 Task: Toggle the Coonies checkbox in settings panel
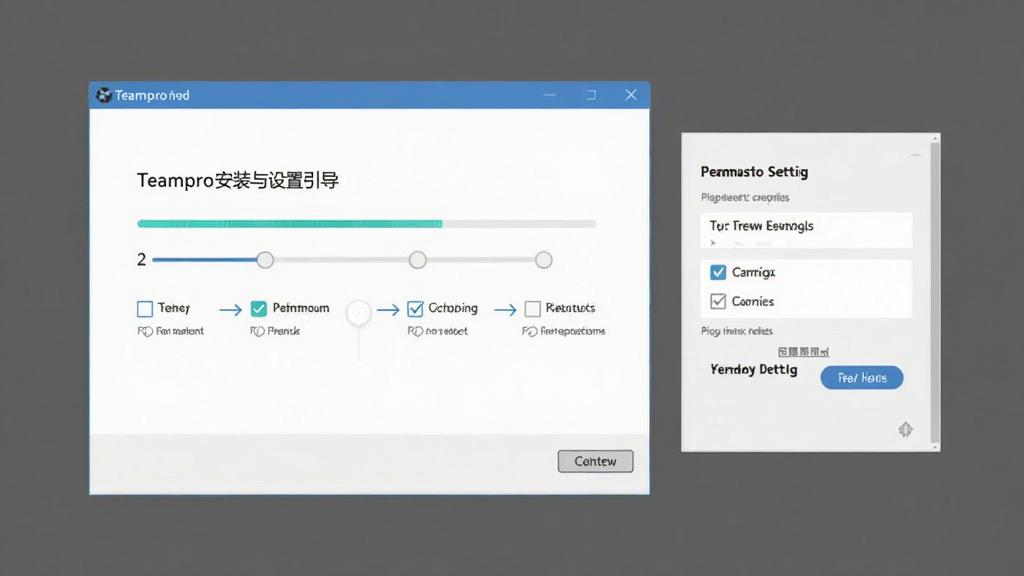(718, 301)
